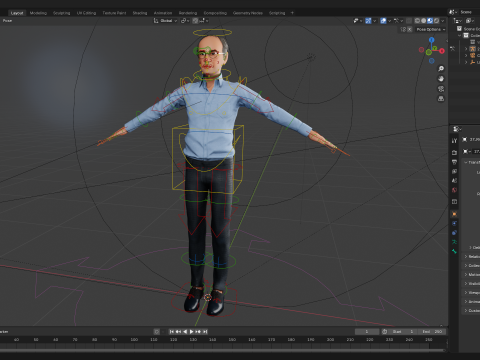480x360 pixels.
Task: Open the transform pivot point dropdown
Action: [185, 21]
